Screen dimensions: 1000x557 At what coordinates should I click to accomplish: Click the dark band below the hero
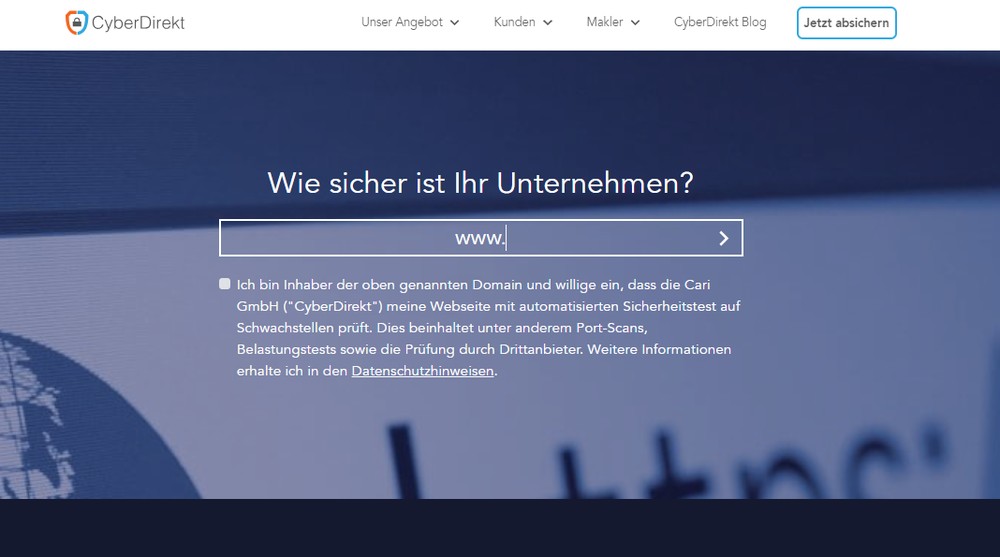(500, 527)
